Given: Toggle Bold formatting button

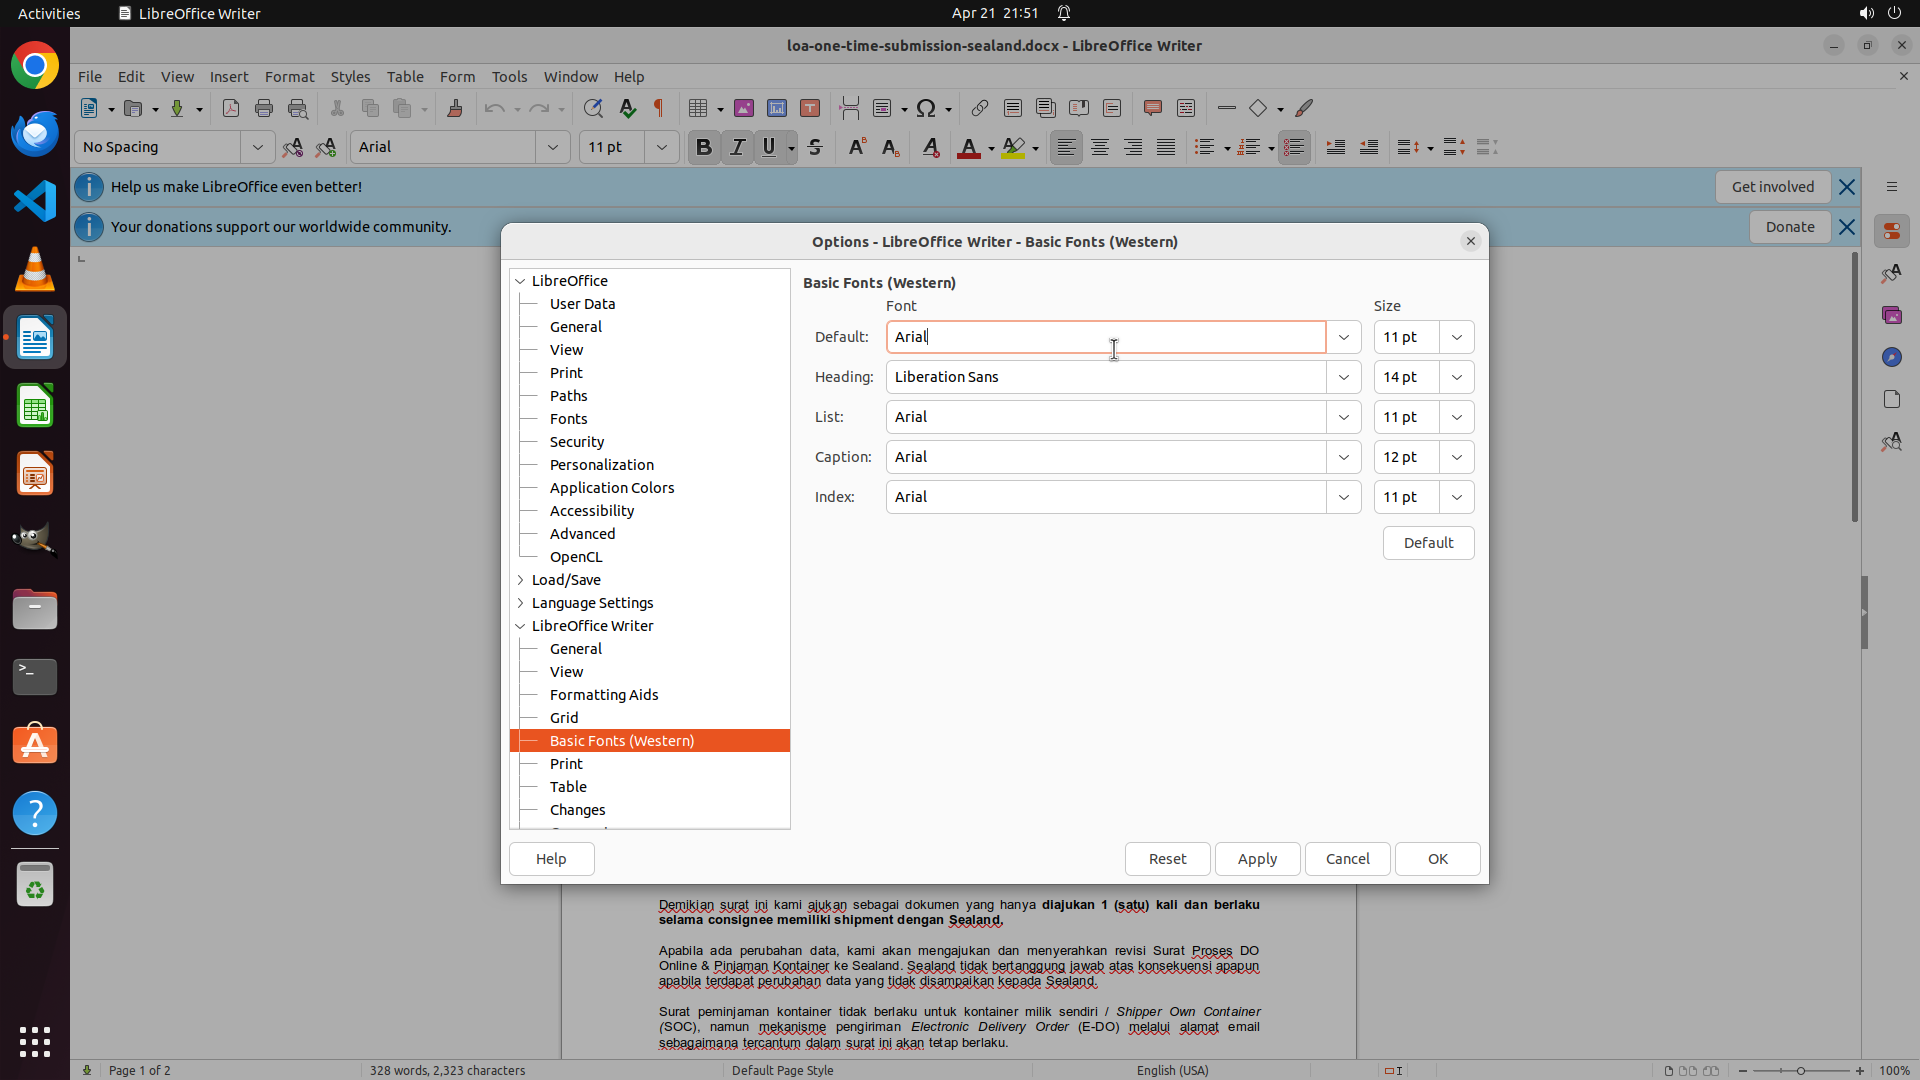Looking at the screenshot, I should click(704, 147).
